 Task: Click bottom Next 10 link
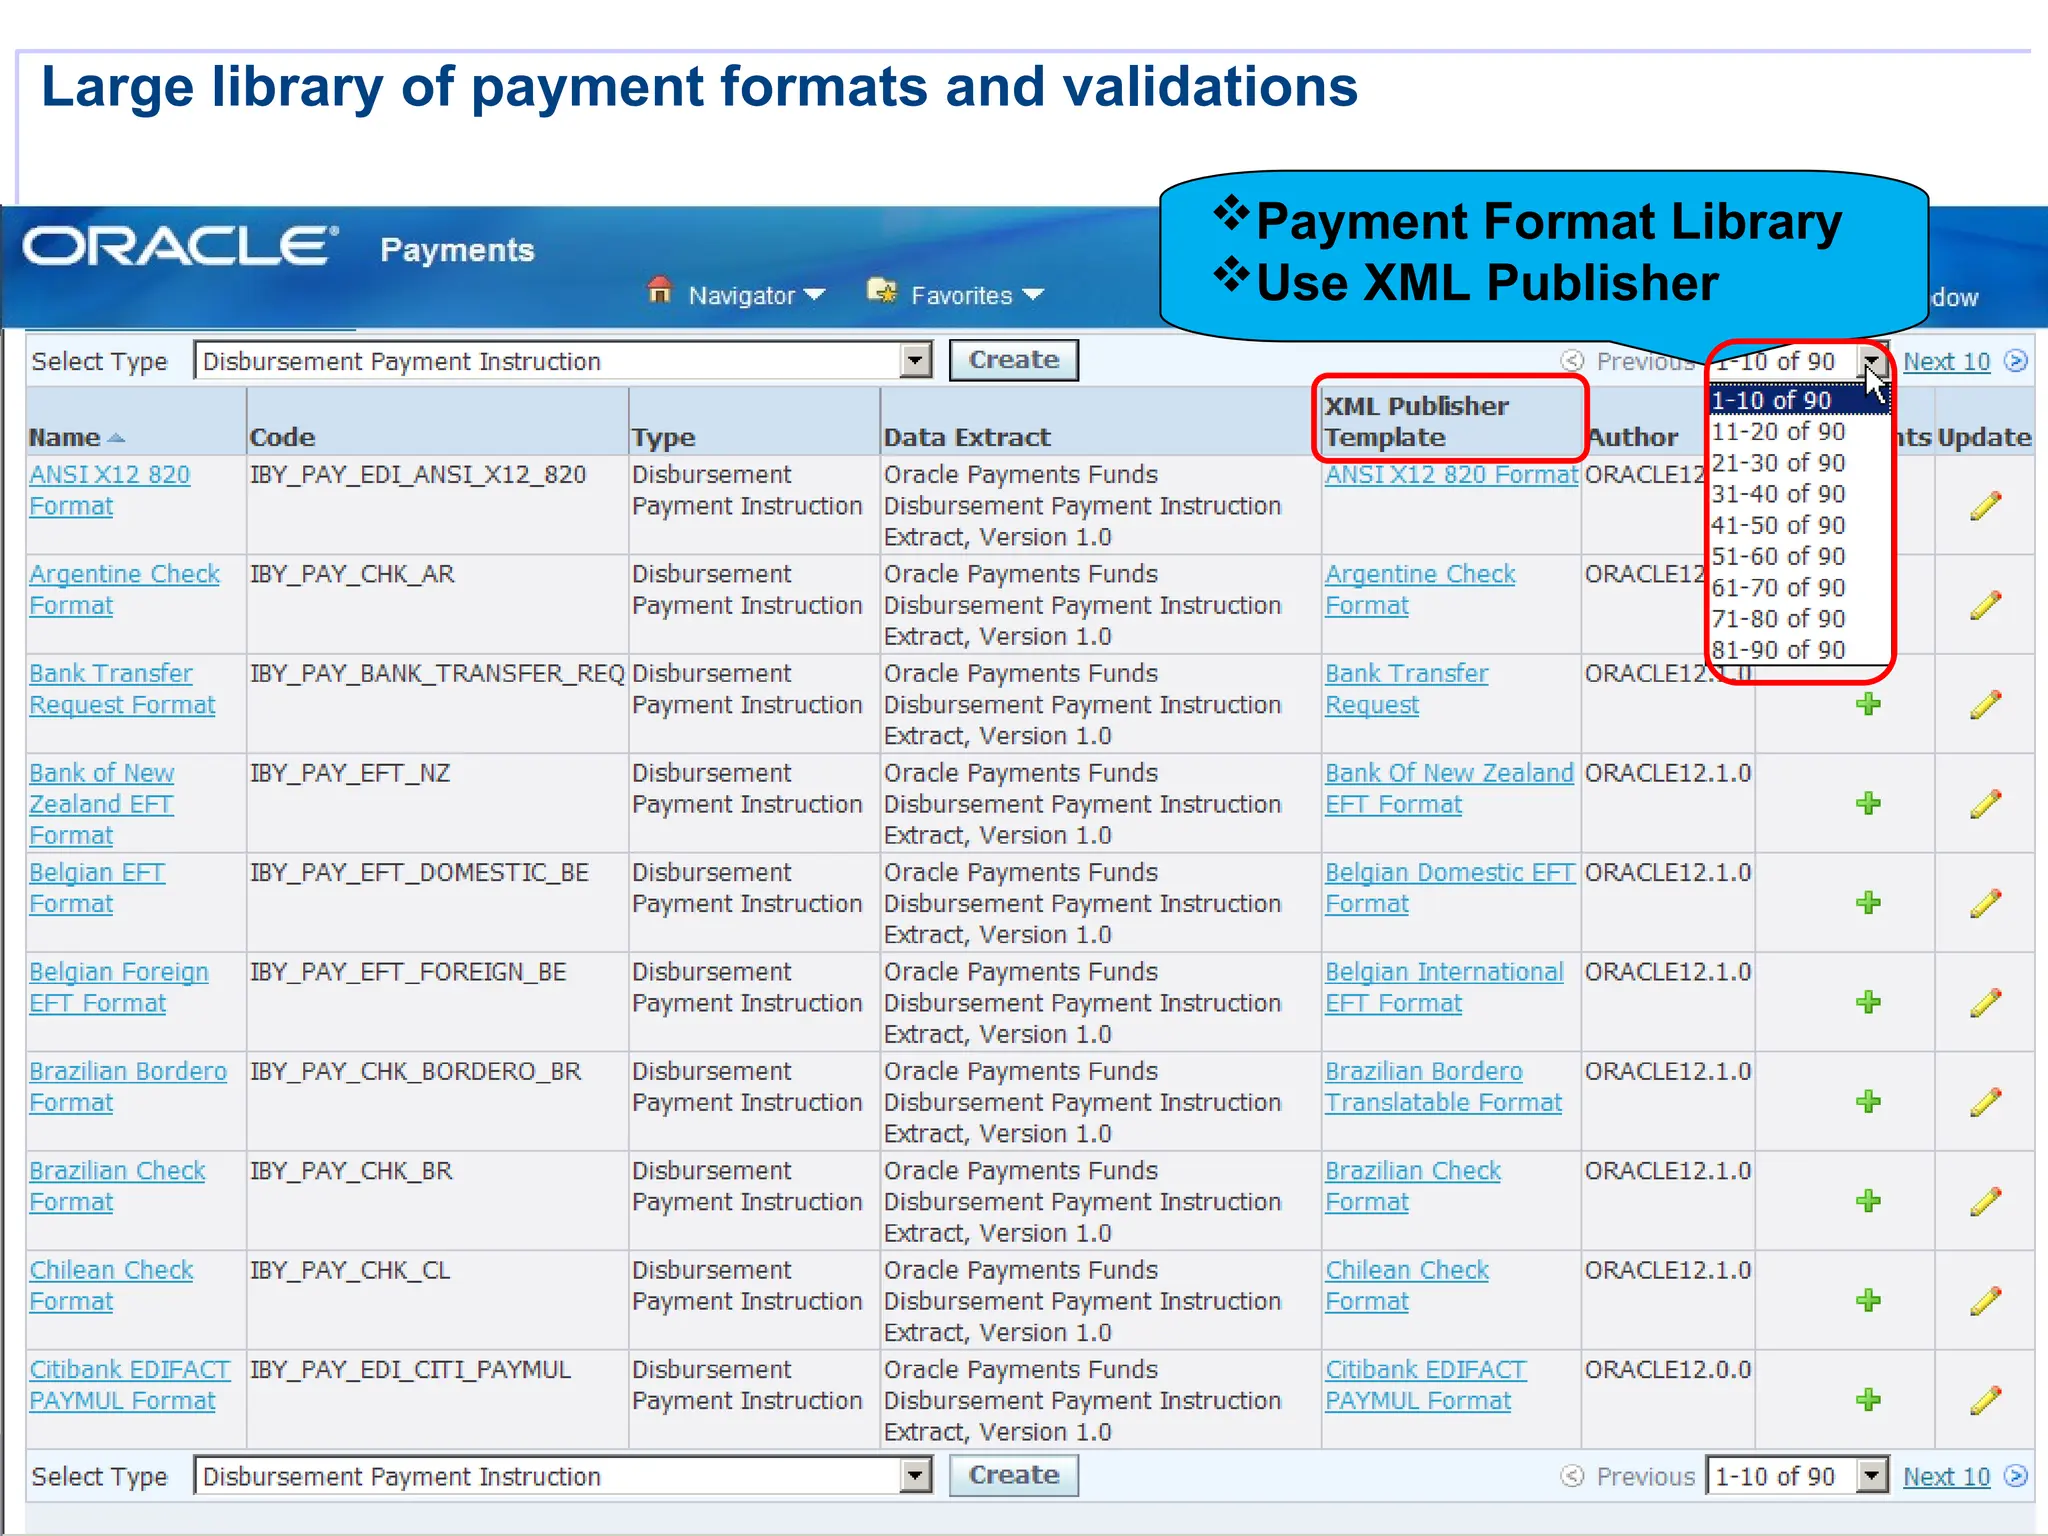click(x=1946, y=1476)
